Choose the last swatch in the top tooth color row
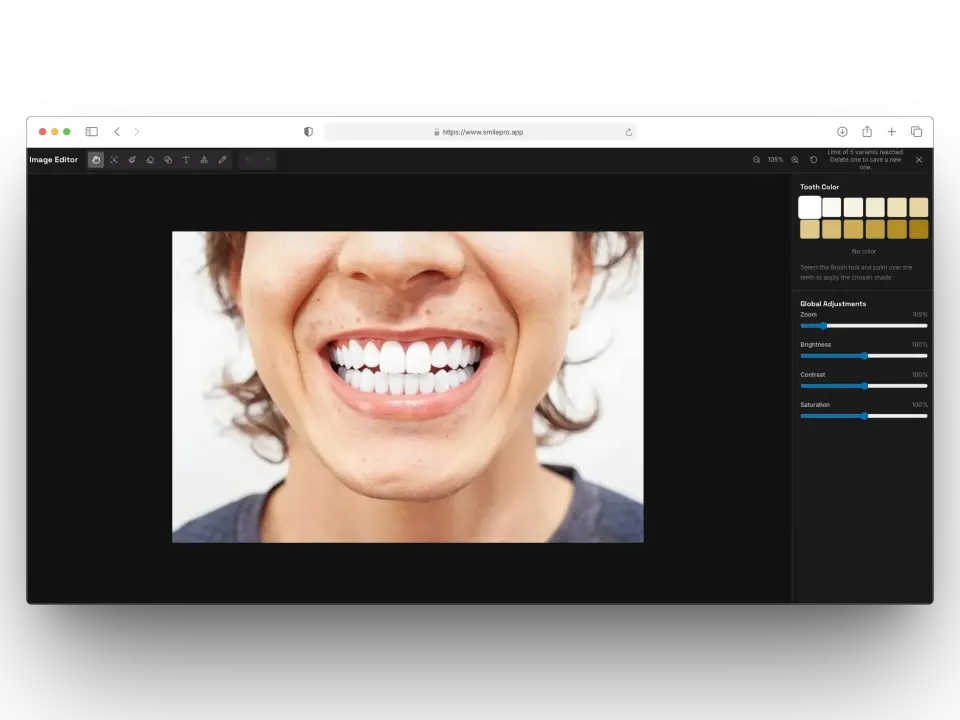960x720 pixels. pos(918,208)
